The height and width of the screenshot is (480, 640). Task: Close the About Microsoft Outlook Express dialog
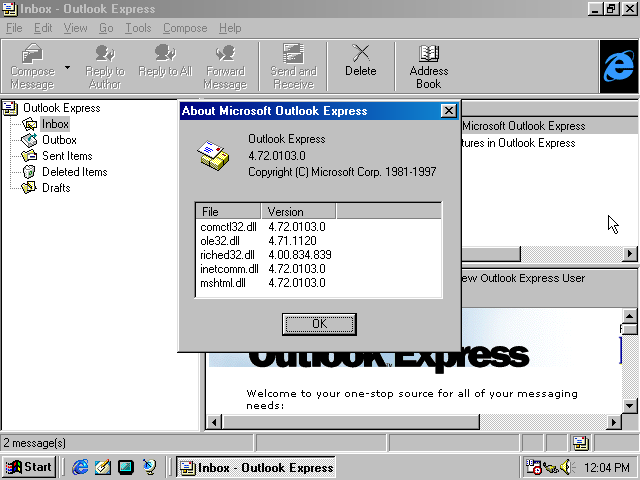click(x=449, y=111)
